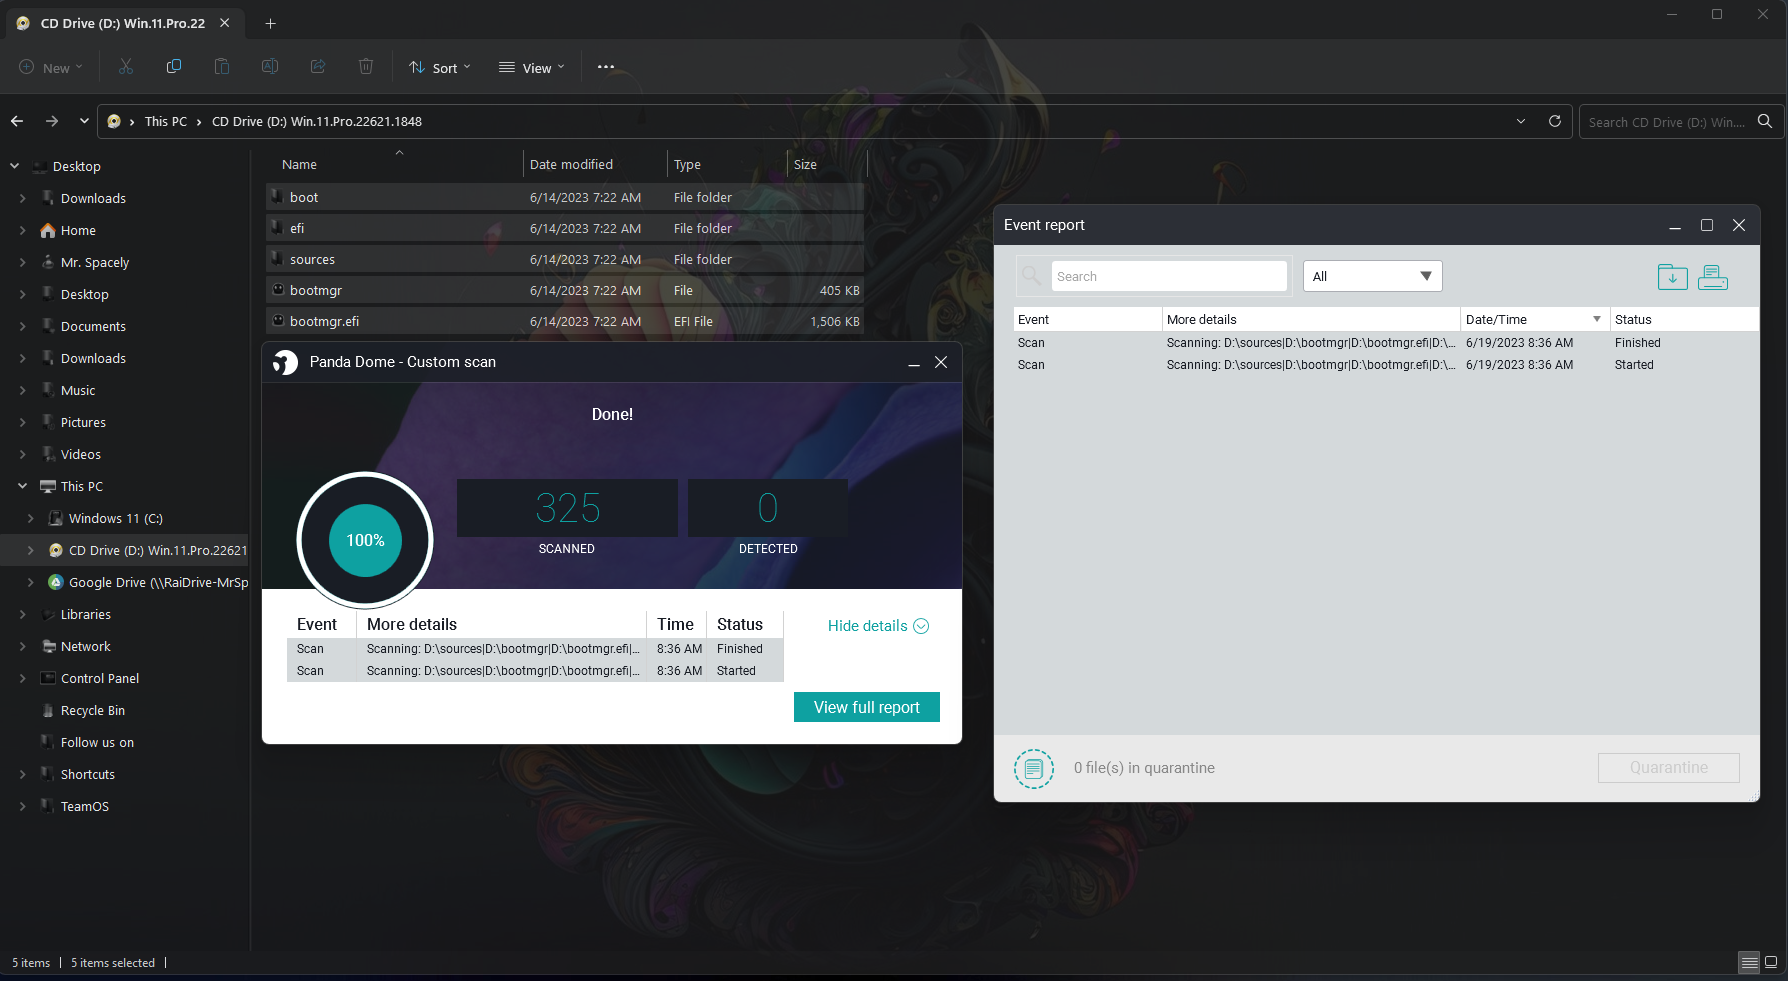This screenshot has width=1788, height=981.
Task: Click the Paste icon in Explorer toolbar
Action: point(222,67)
